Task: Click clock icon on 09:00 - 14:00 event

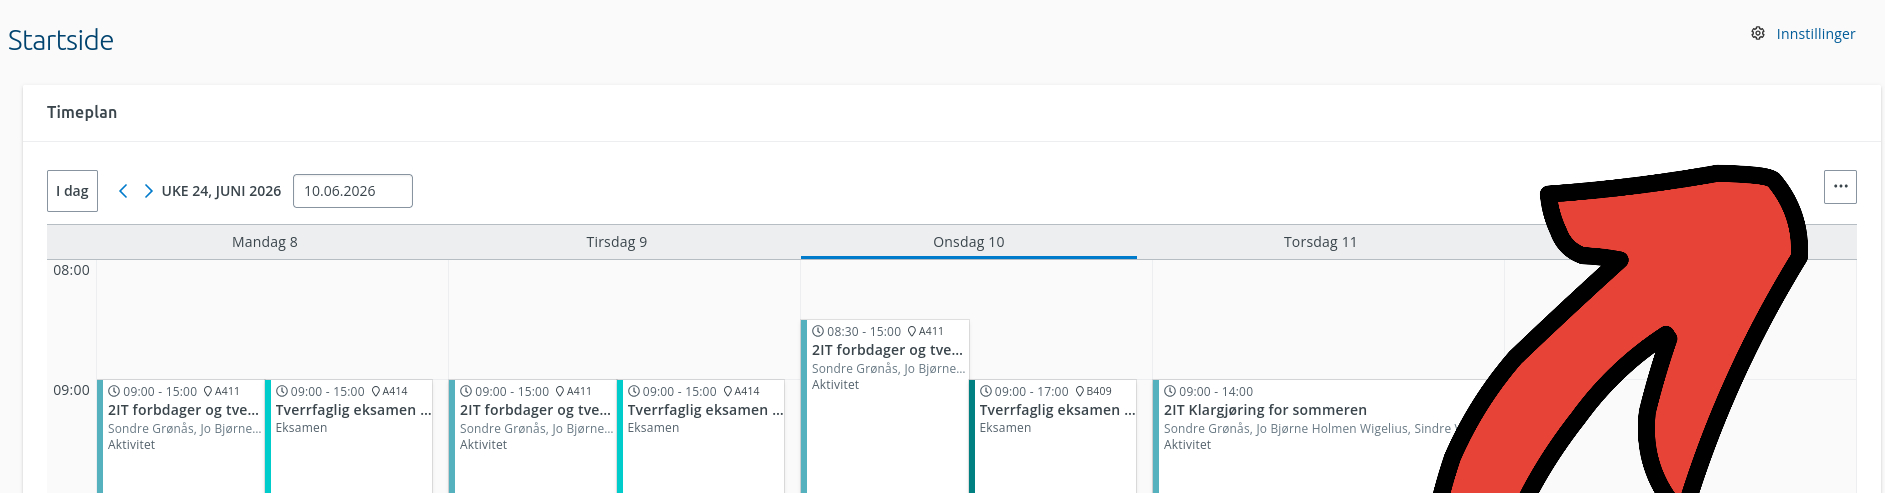Action: click(x=1170, y=391)
